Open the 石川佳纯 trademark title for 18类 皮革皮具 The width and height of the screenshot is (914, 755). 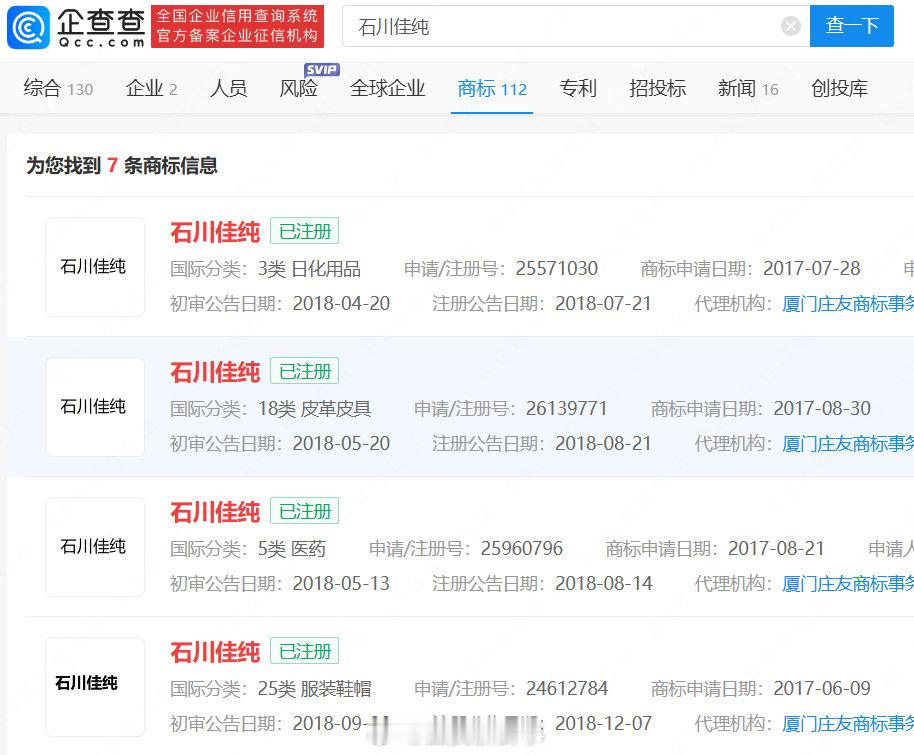[x=215, y=372]
